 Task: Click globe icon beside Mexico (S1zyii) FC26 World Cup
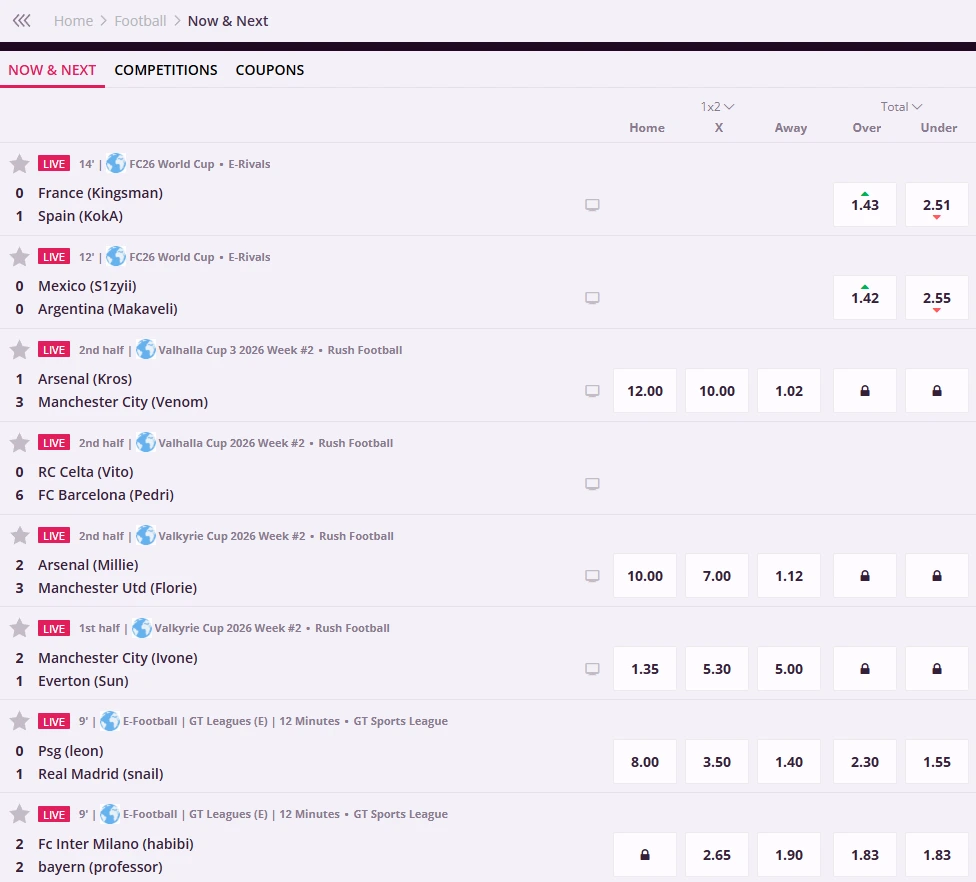tap(116, 256)
